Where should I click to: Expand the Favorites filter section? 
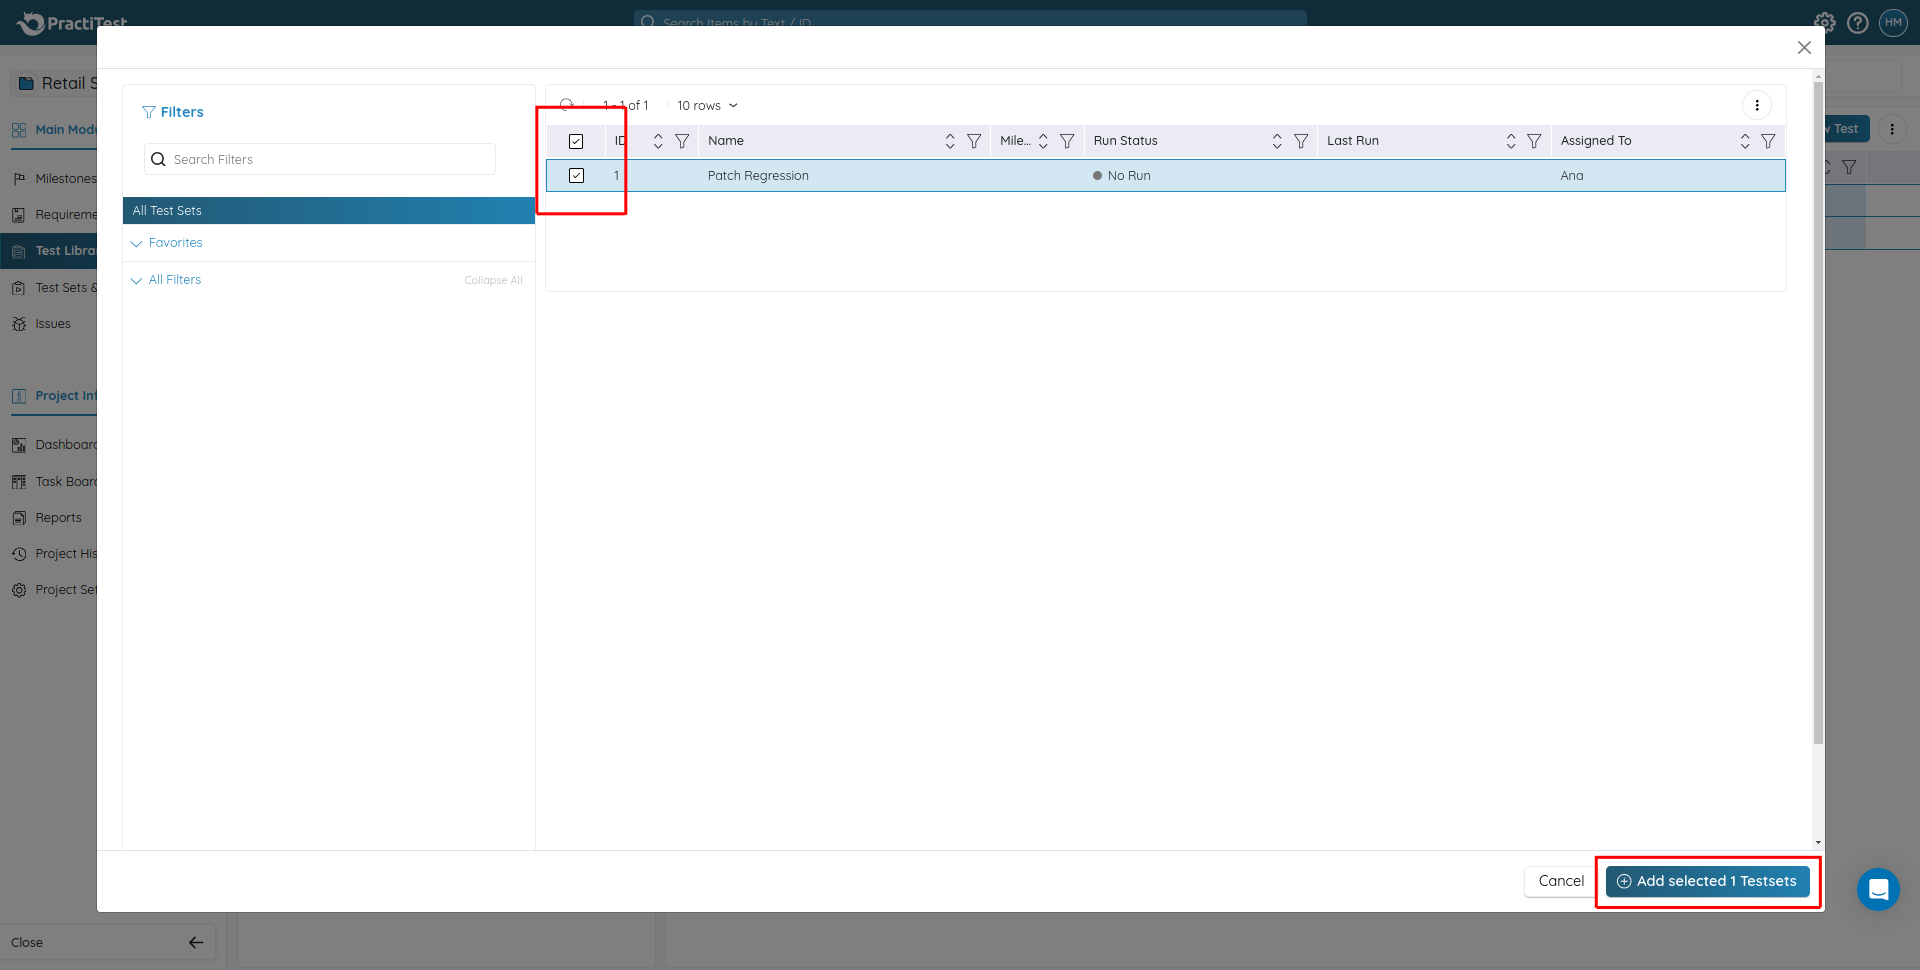(x=175, y=243)
